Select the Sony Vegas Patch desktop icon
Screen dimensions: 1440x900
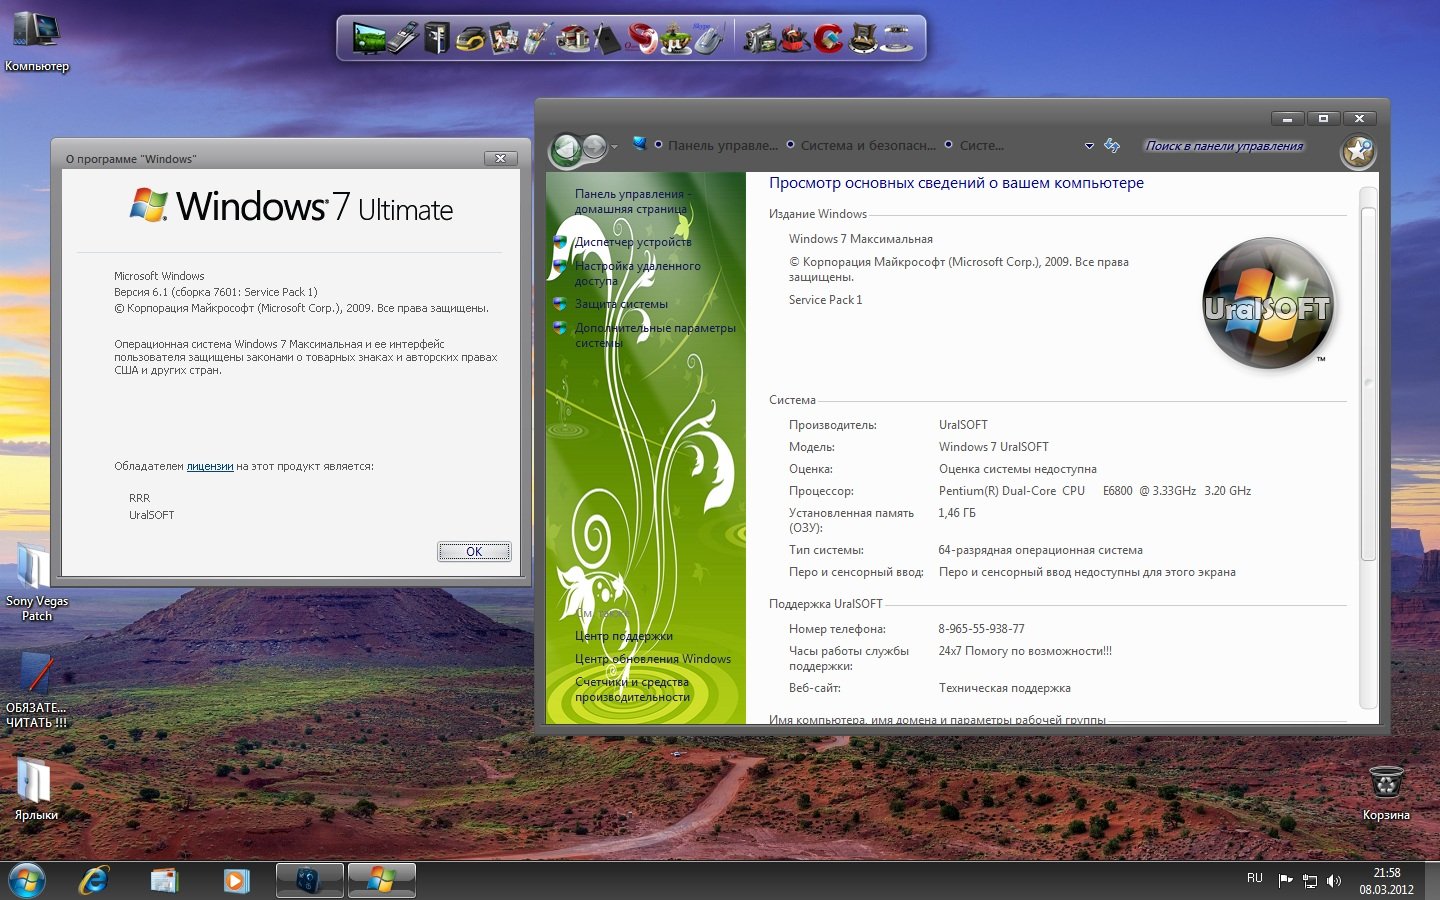point(37,582)
